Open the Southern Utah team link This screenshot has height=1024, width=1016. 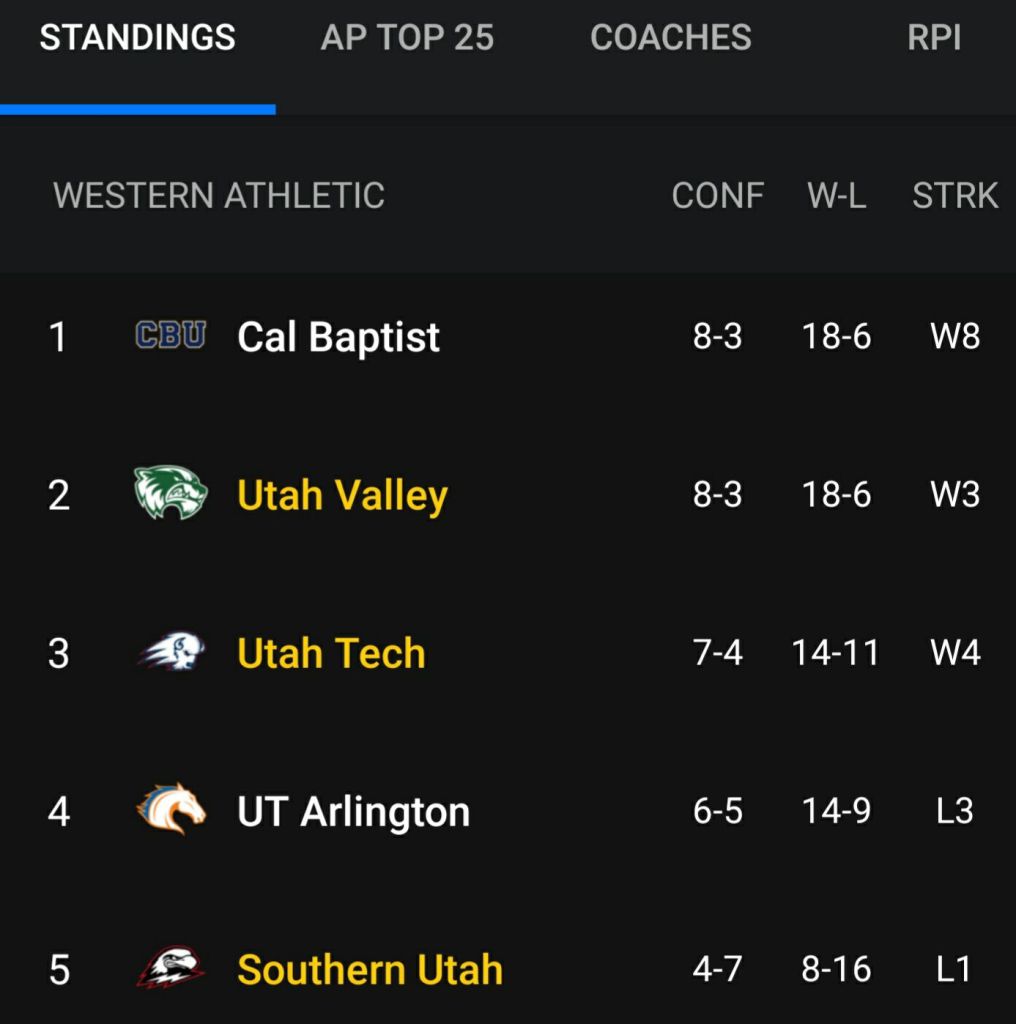point(370,969)
